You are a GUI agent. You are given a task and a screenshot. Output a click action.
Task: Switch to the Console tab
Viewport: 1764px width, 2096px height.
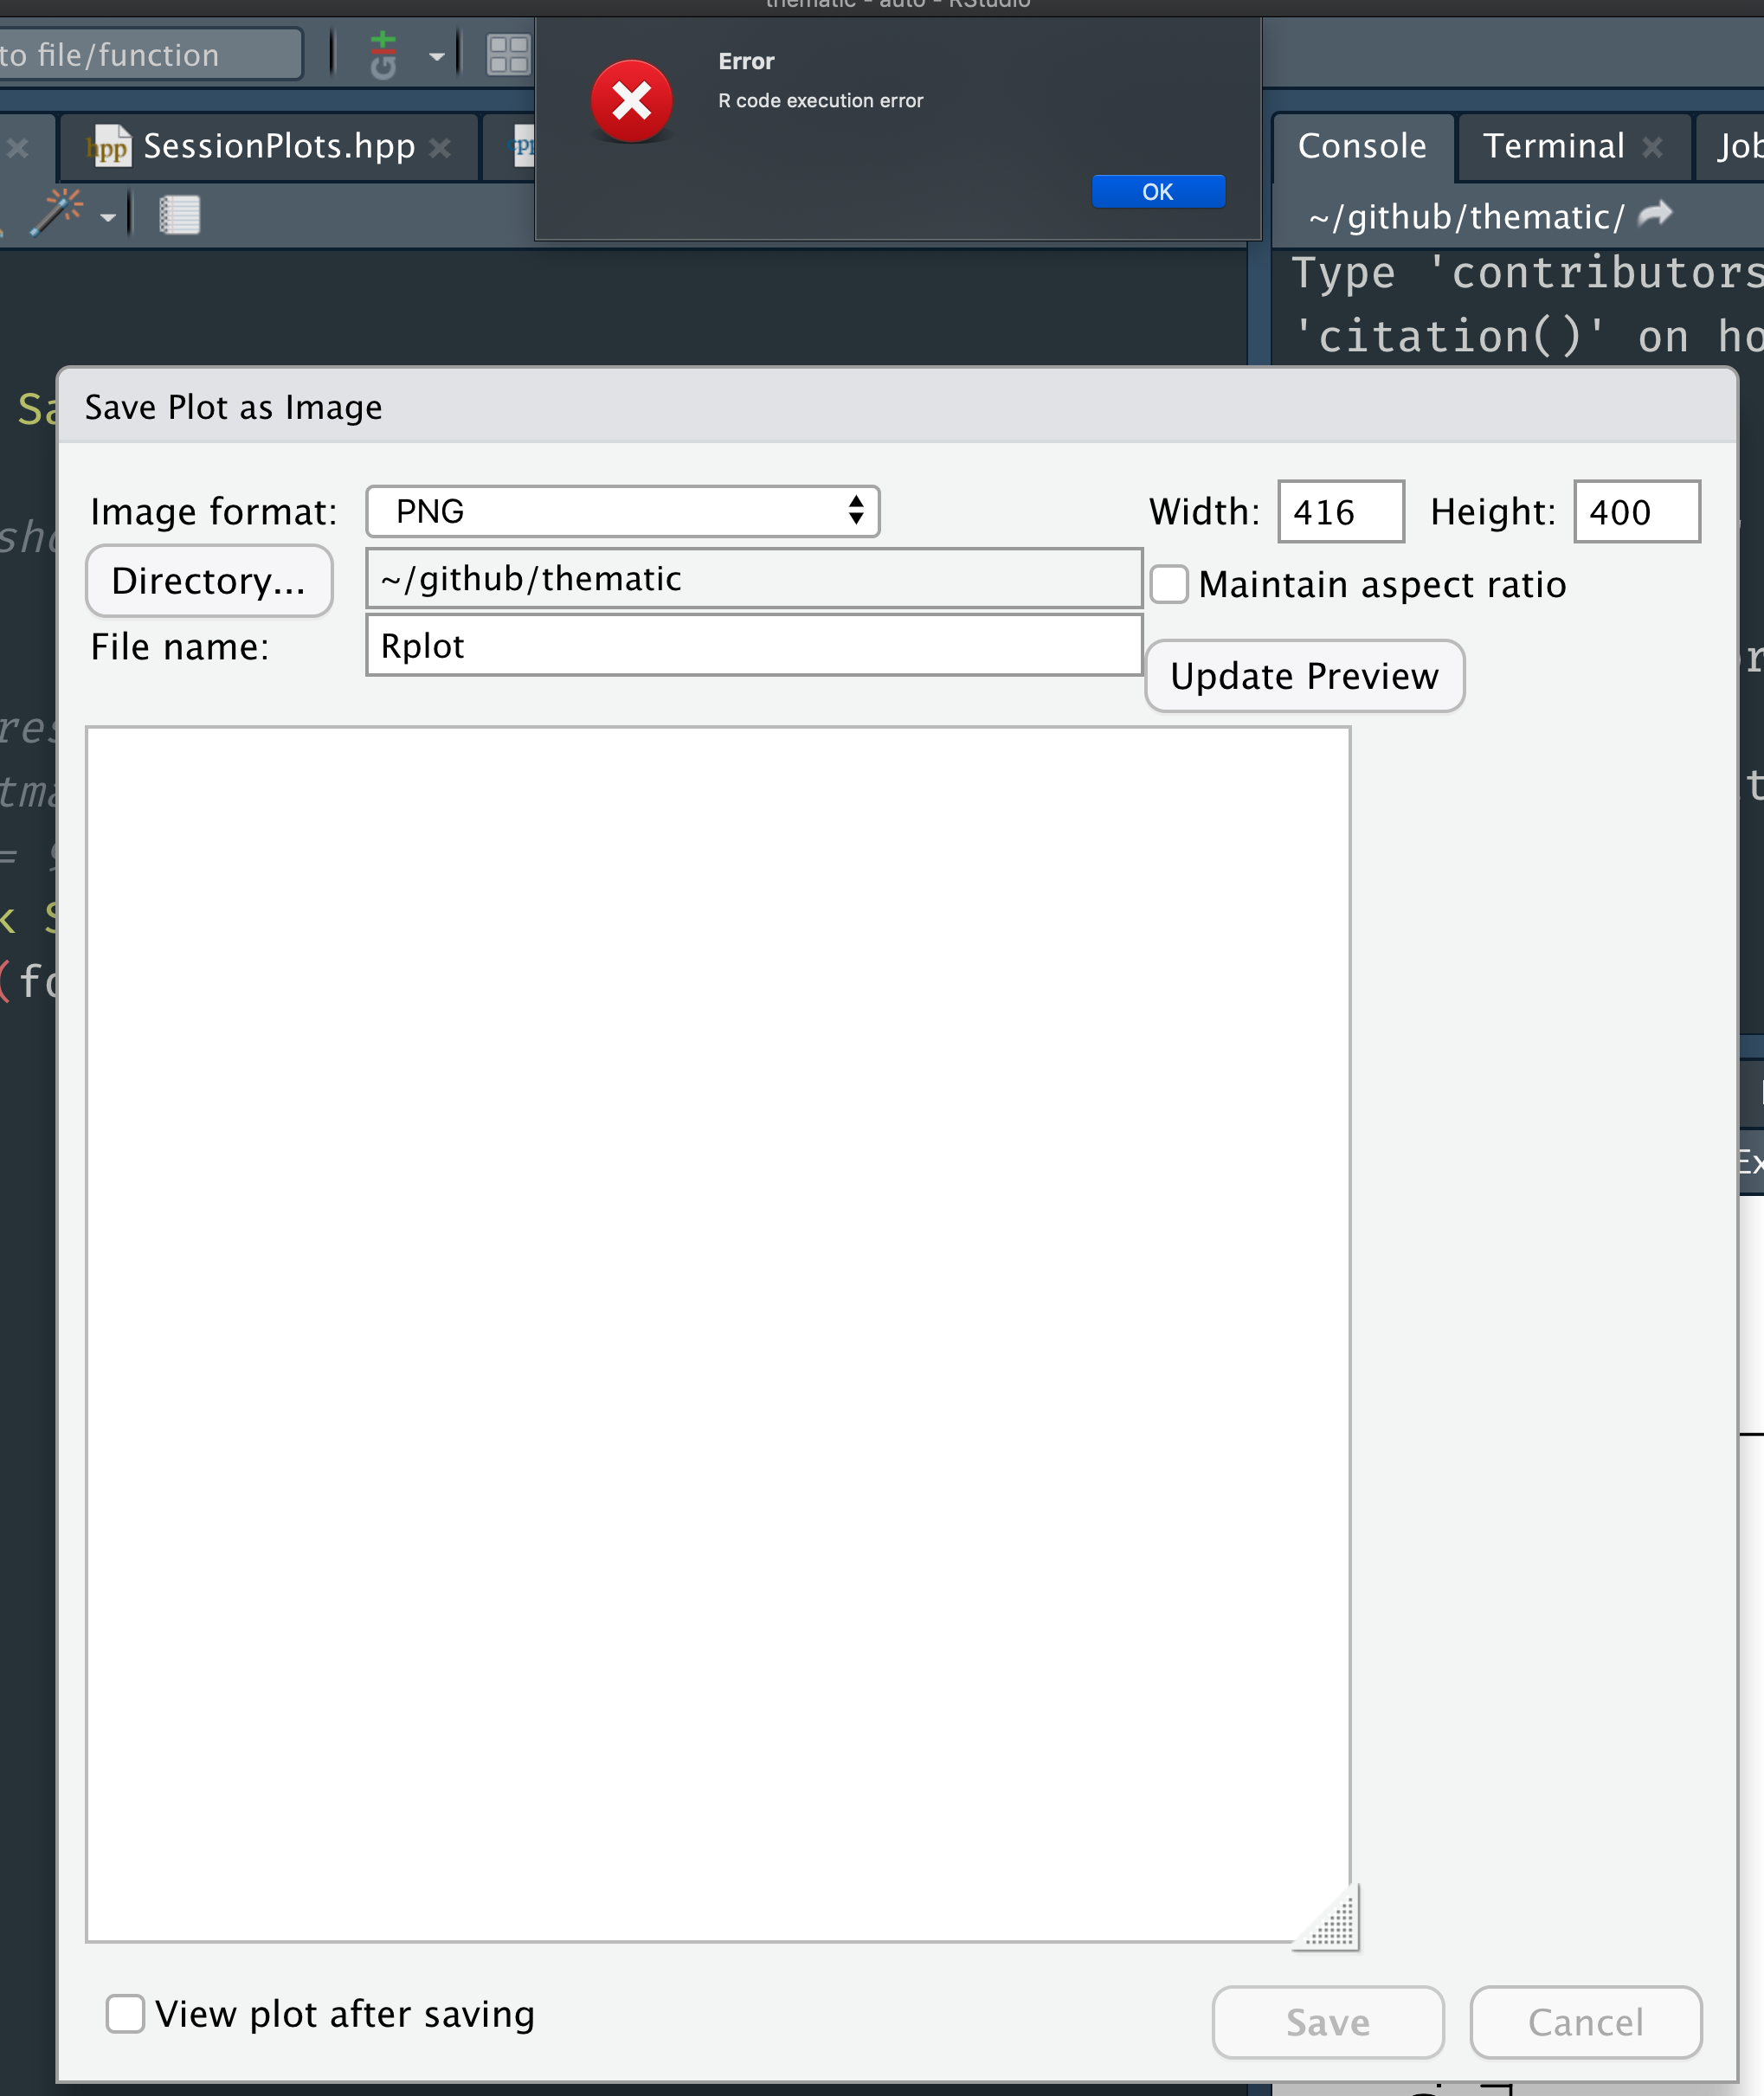click(x=1362, y=146)
